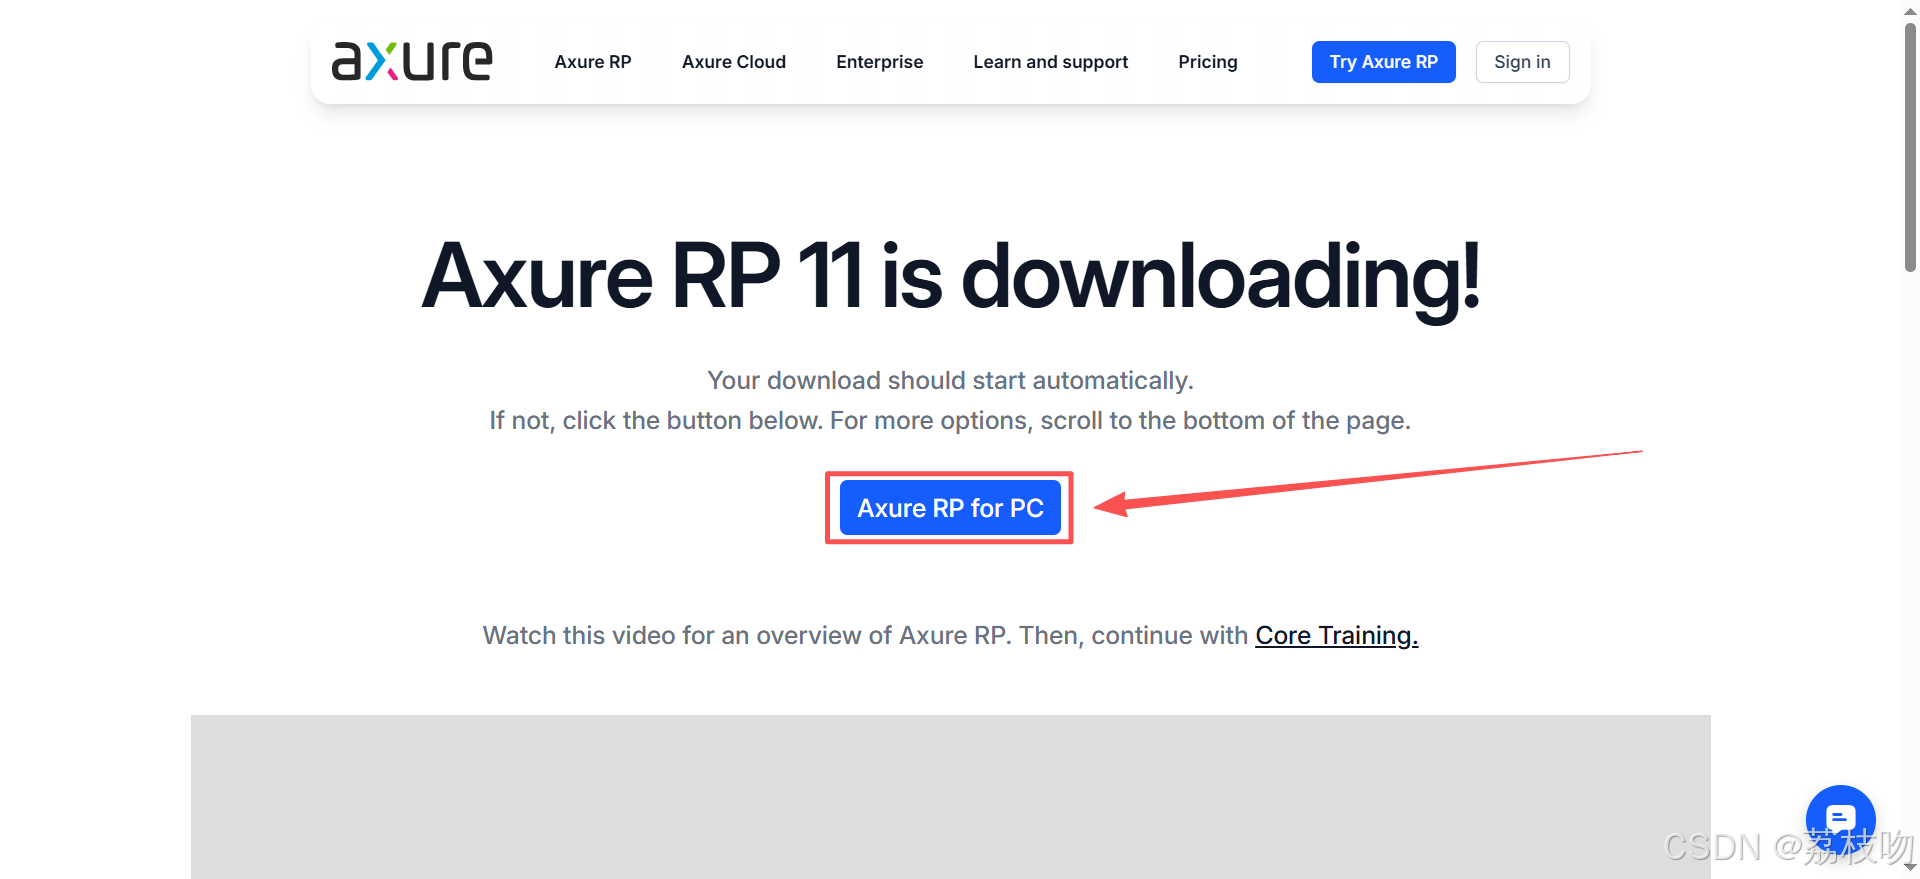The height and width of the screenshot is (879, 1920).
Task: Open Learn and support menu
Action: (x=1051, y=62)
